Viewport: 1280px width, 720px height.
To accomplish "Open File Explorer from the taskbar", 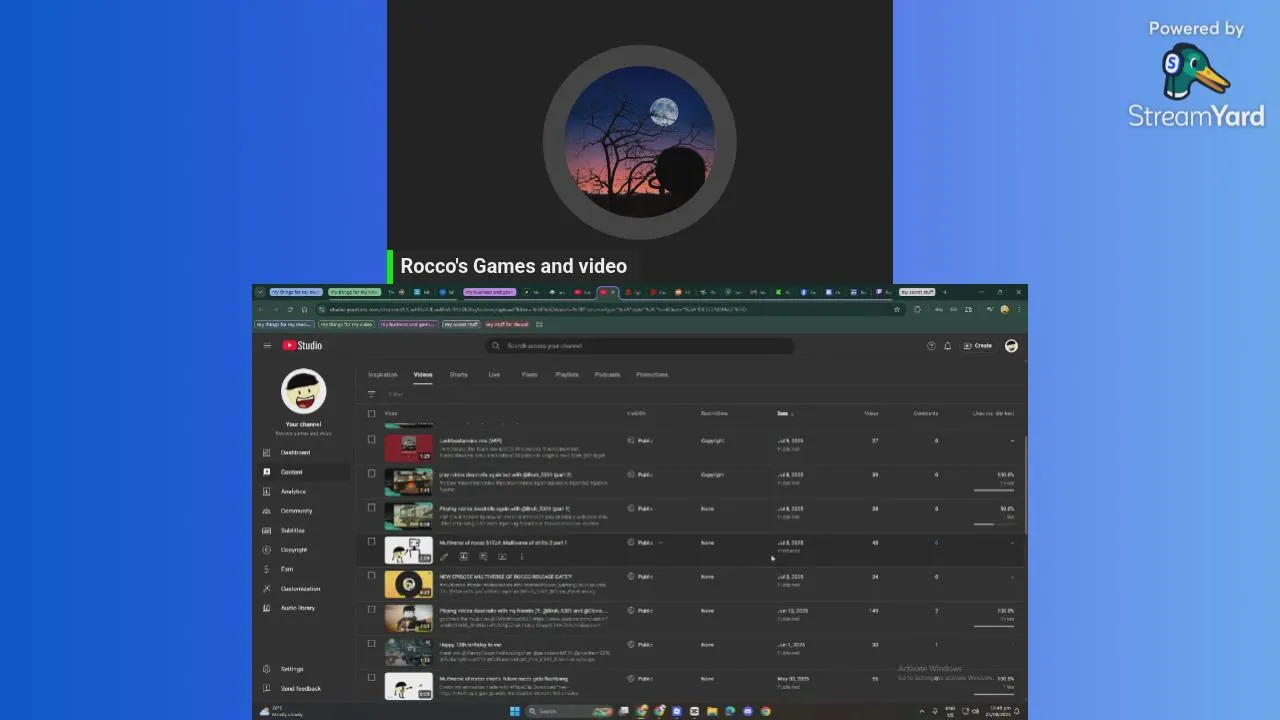I will coord(712,711).
